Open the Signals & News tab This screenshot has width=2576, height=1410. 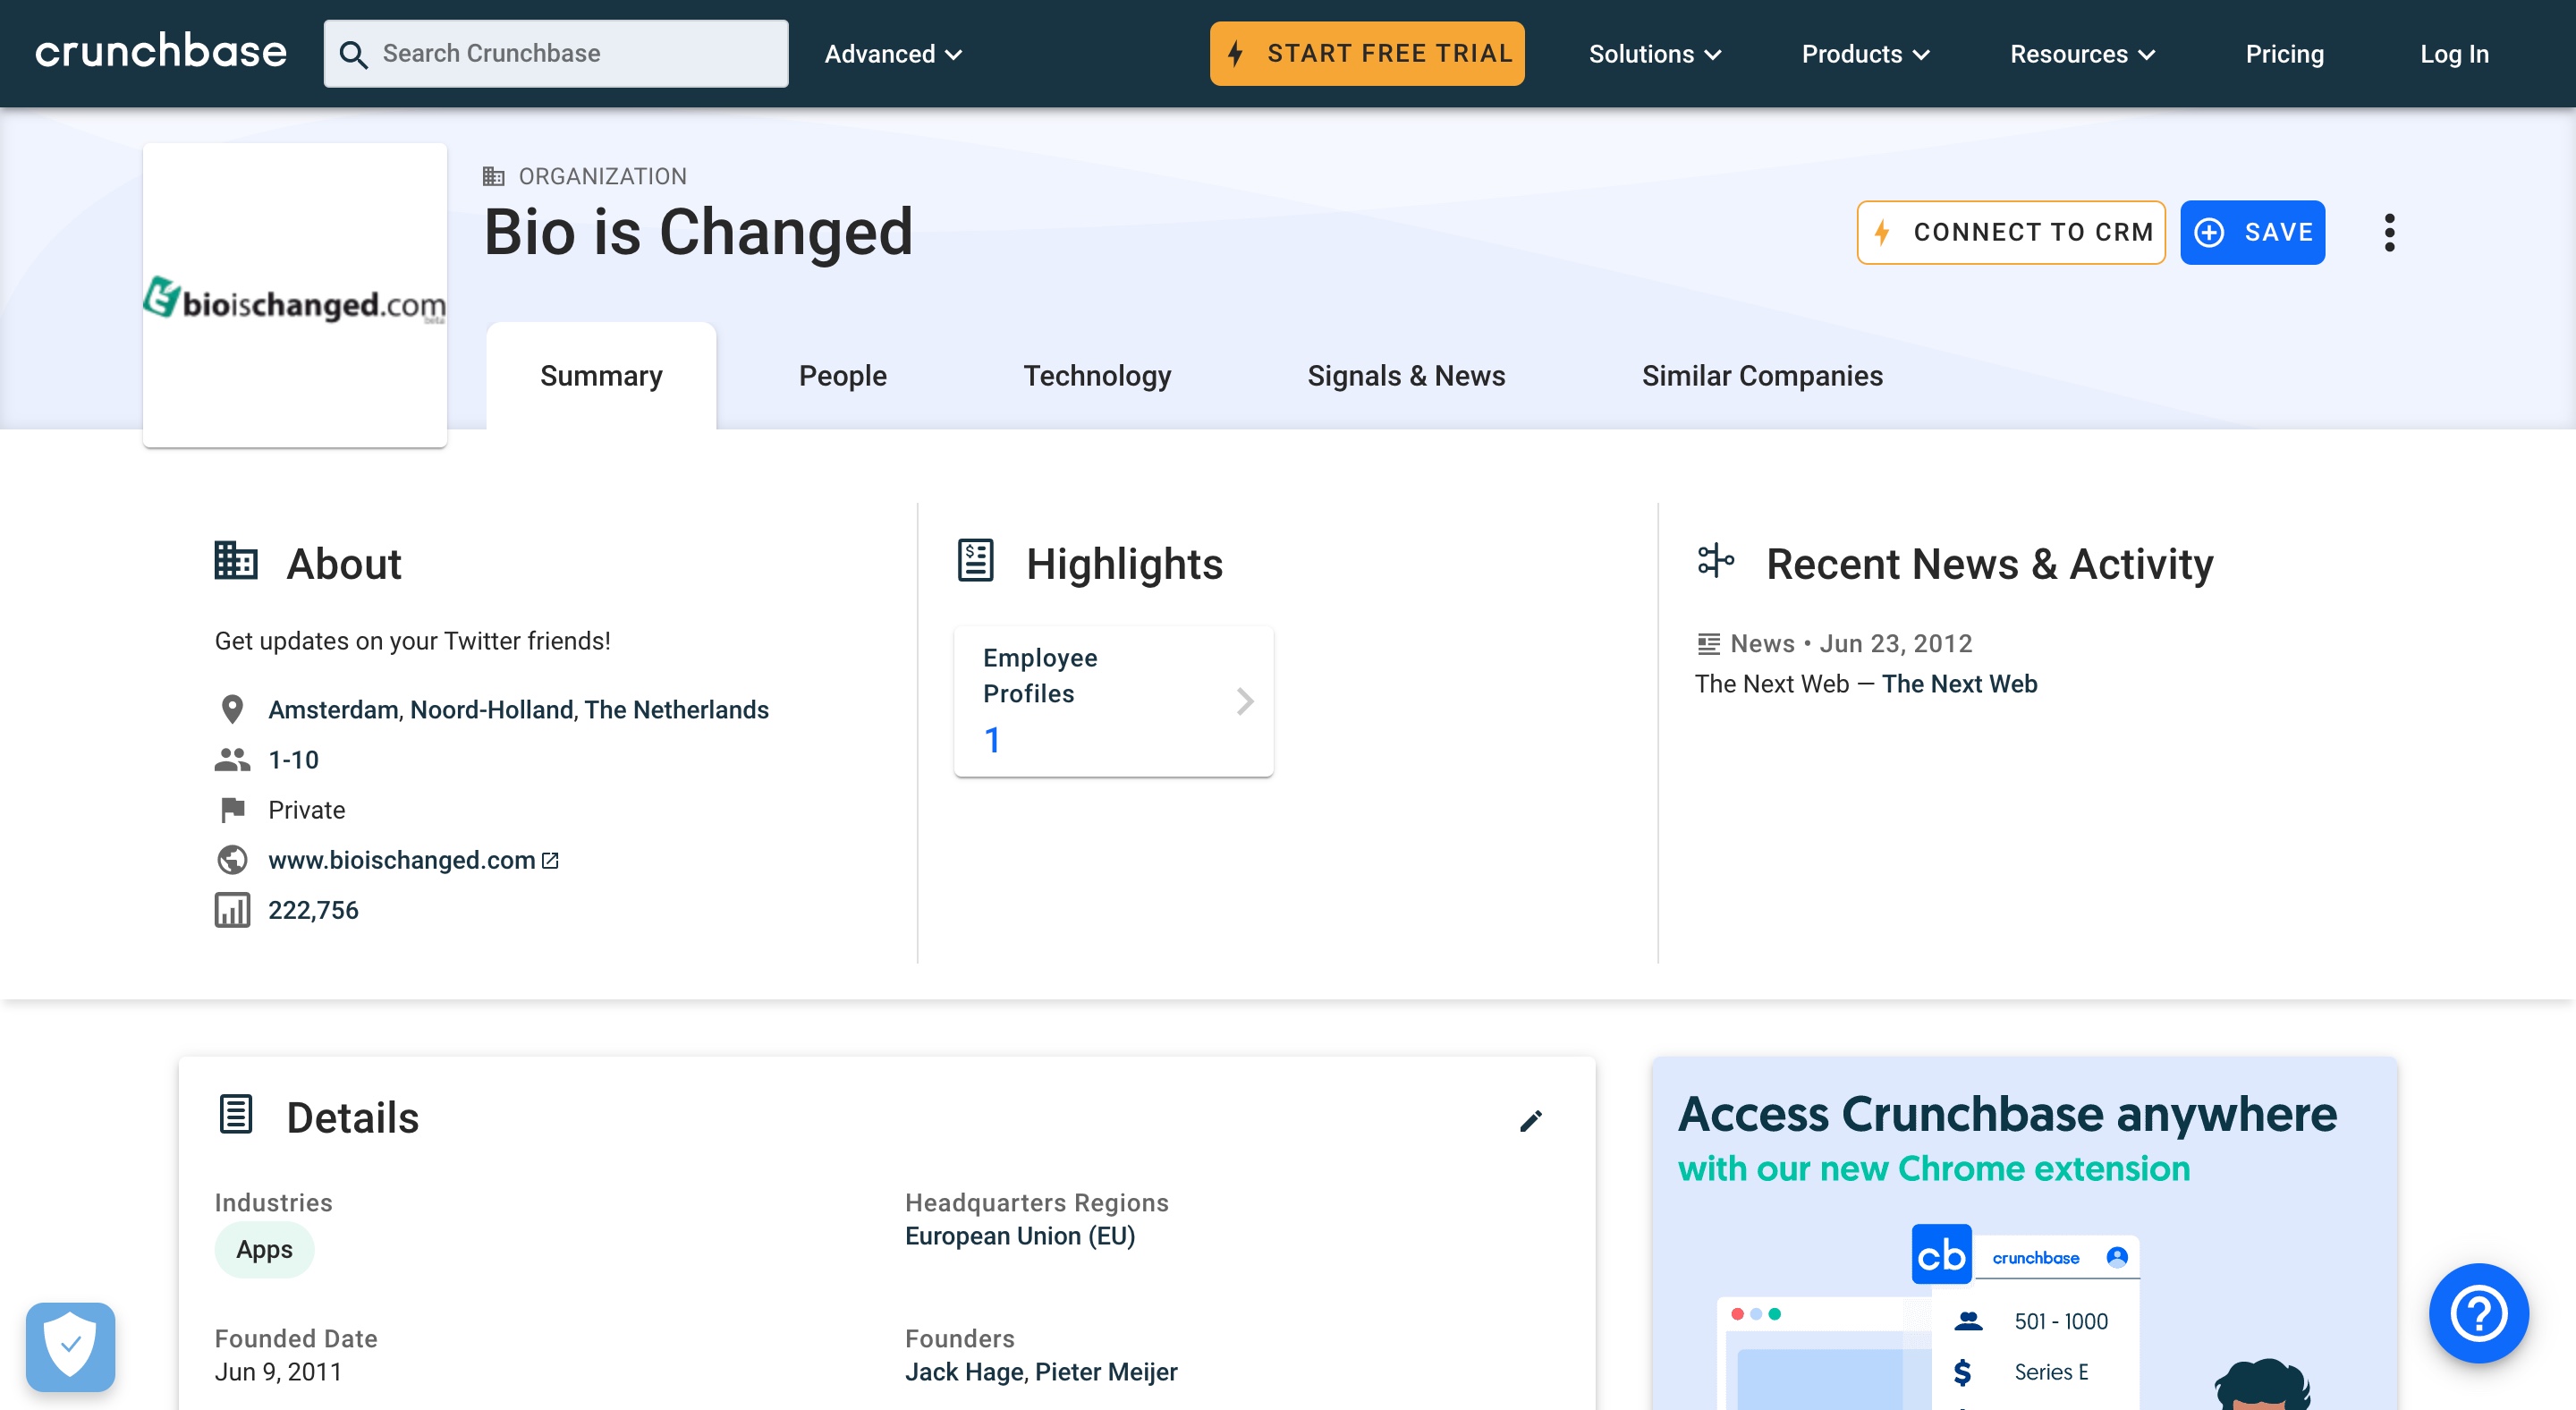[1405, 376]
